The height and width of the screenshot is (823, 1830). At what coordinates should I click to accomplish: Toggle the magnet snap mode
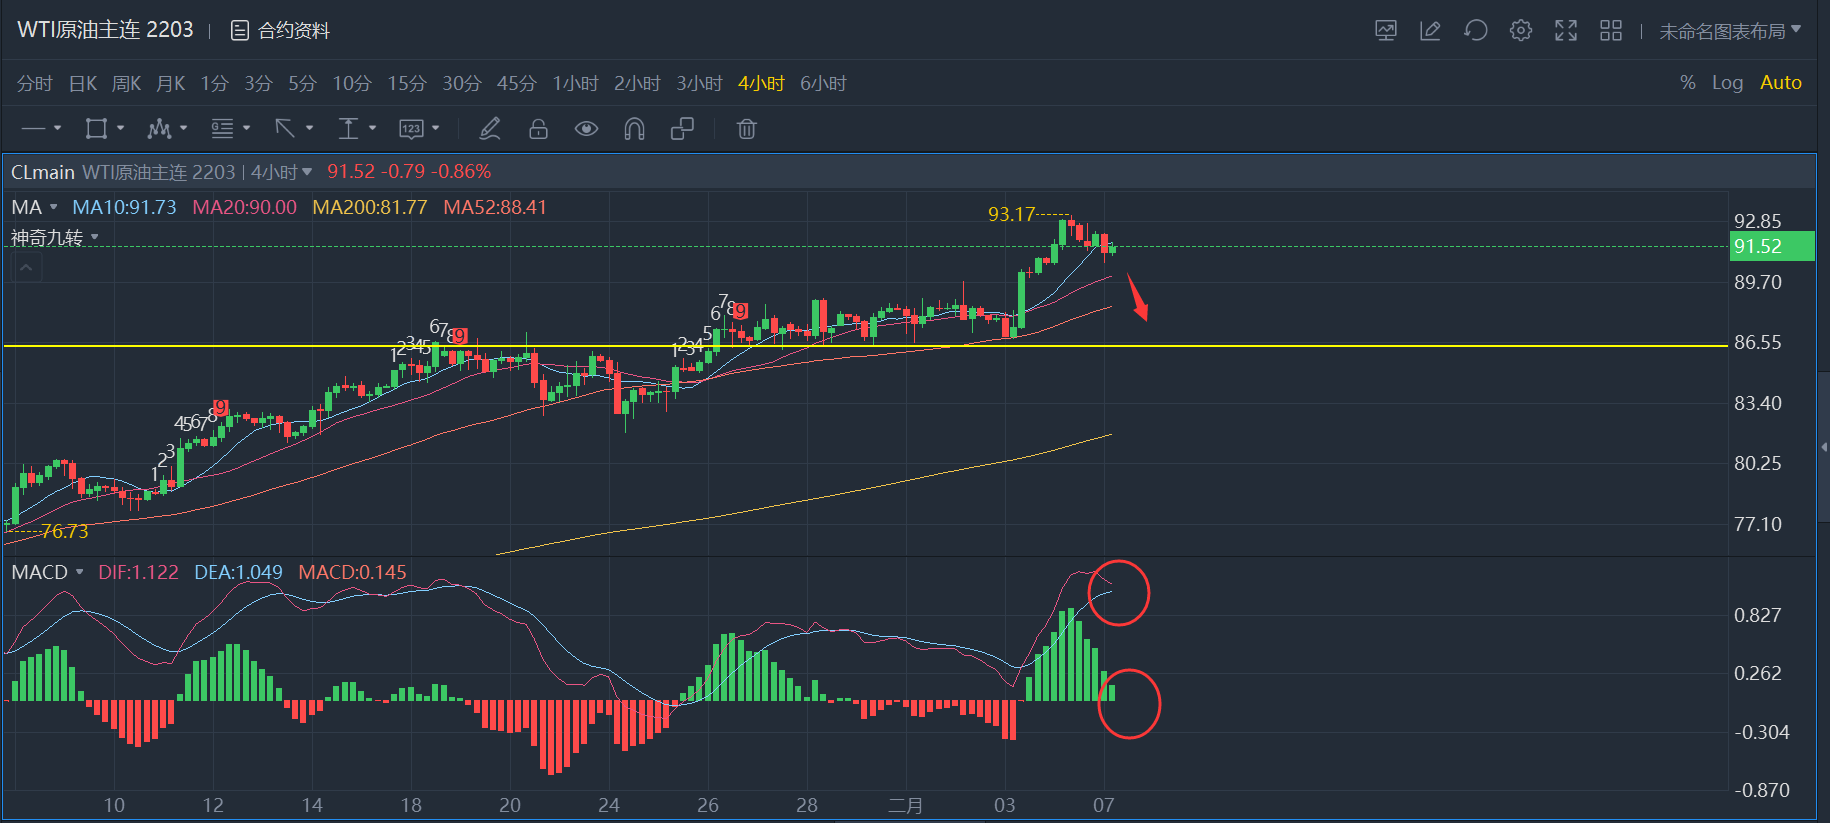634,129
